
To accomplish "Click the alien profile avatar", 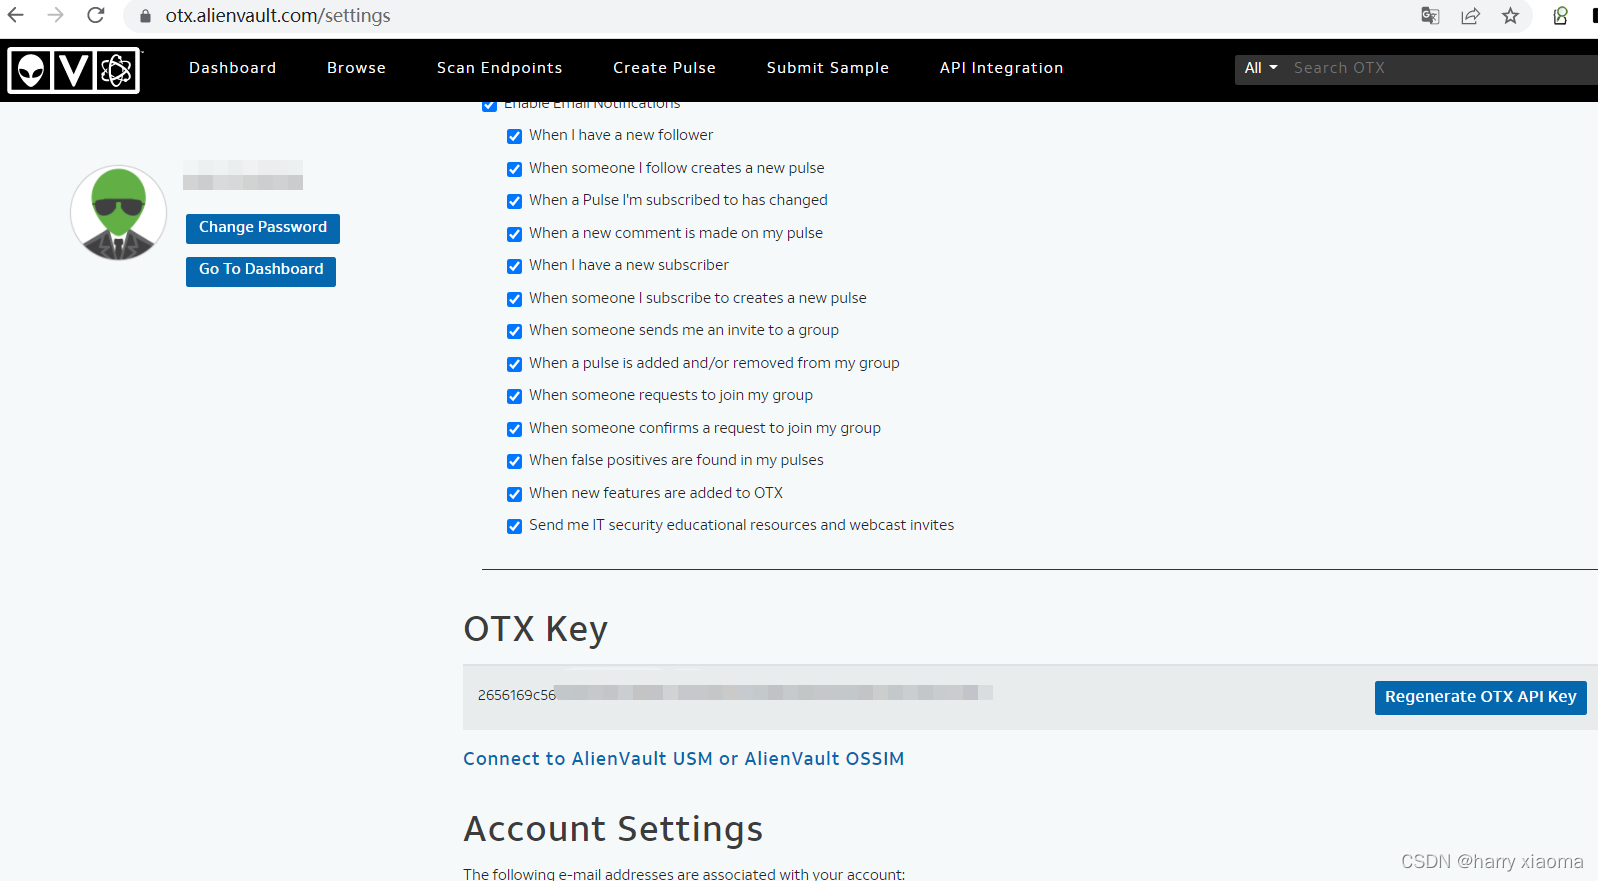I will click(x=119, y=213).
